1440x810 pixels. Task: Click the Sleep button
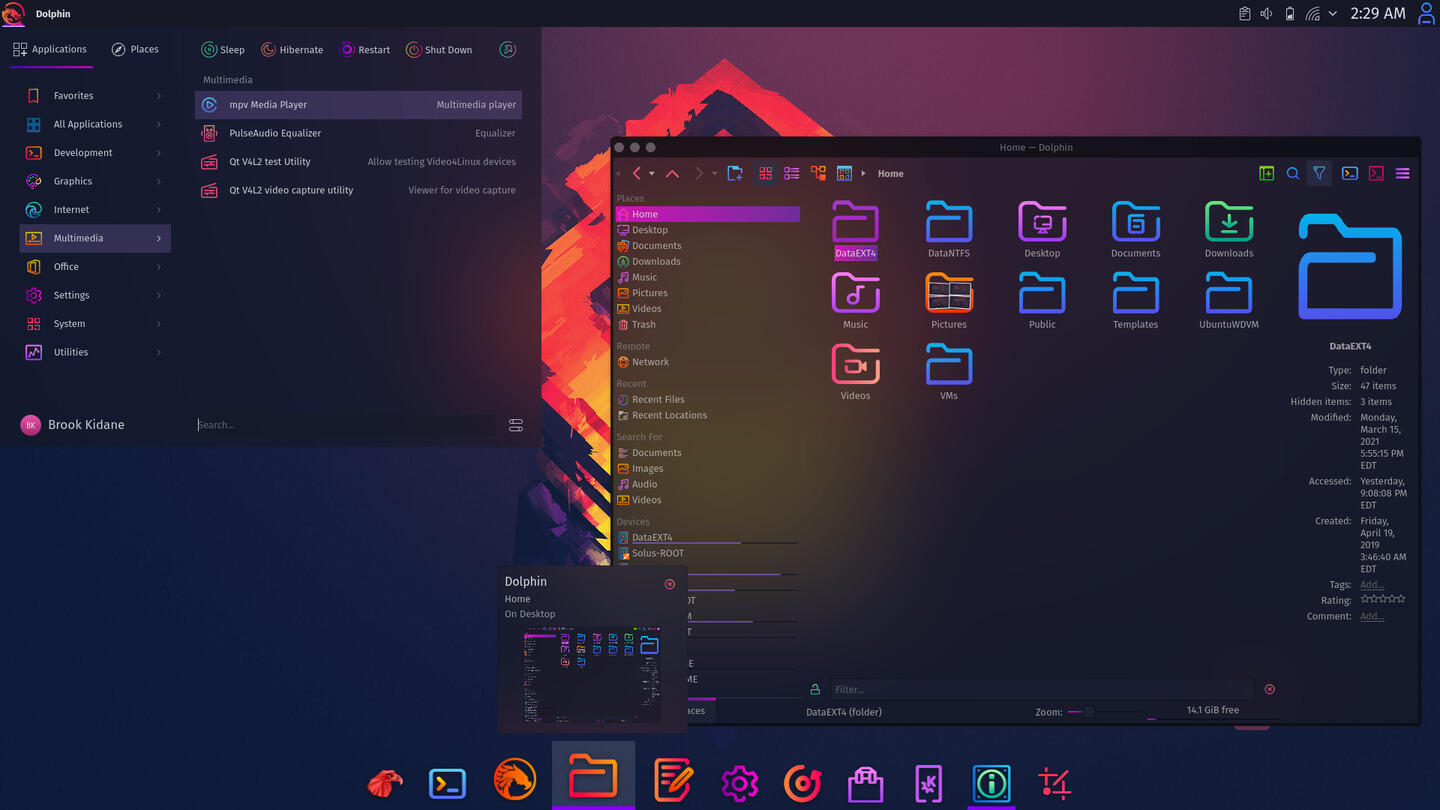[x=223, y=50]
